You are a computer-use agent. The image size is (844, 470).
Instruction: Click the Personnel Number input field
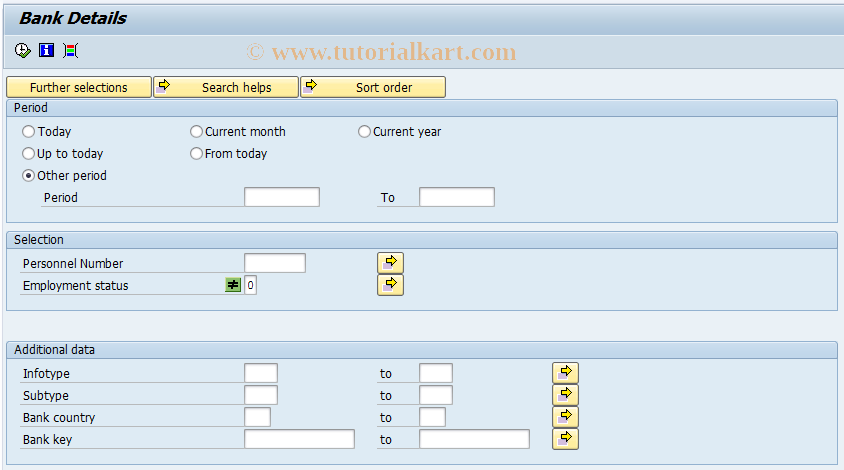point(275,263)
